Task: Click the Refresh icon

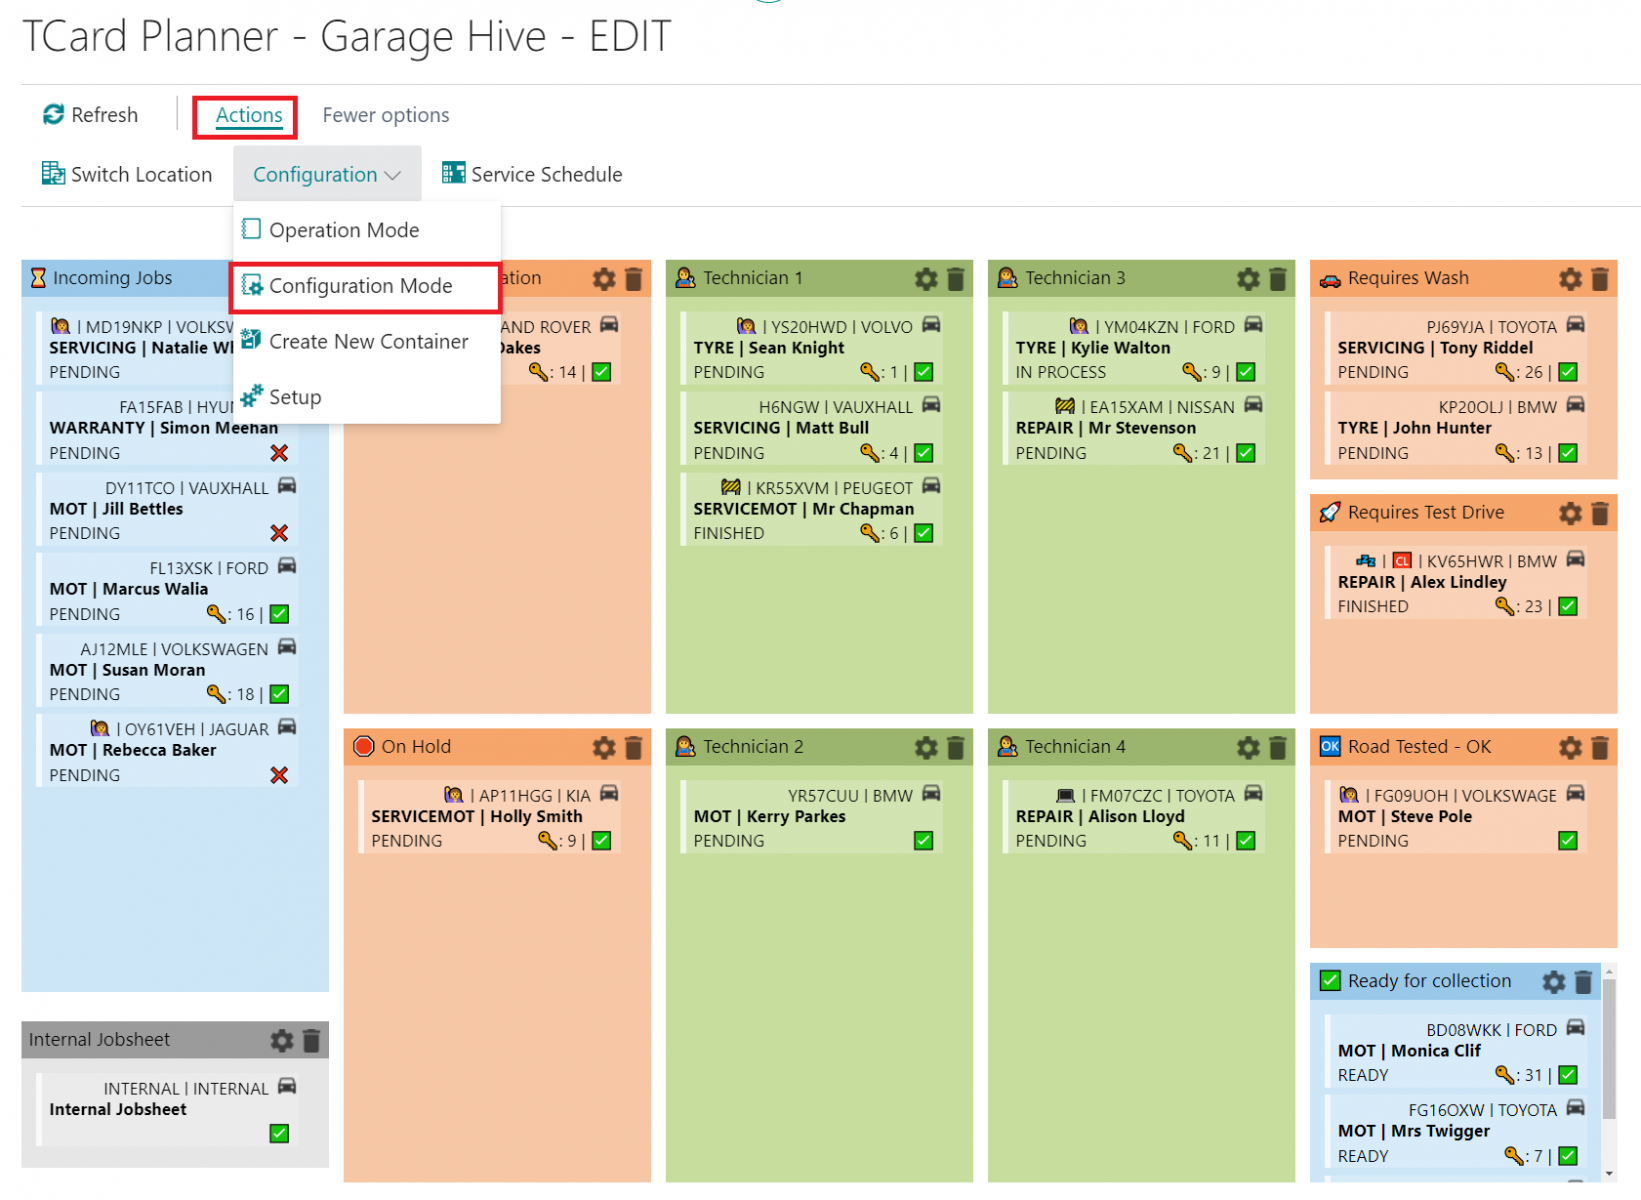Action: (53, 114)
